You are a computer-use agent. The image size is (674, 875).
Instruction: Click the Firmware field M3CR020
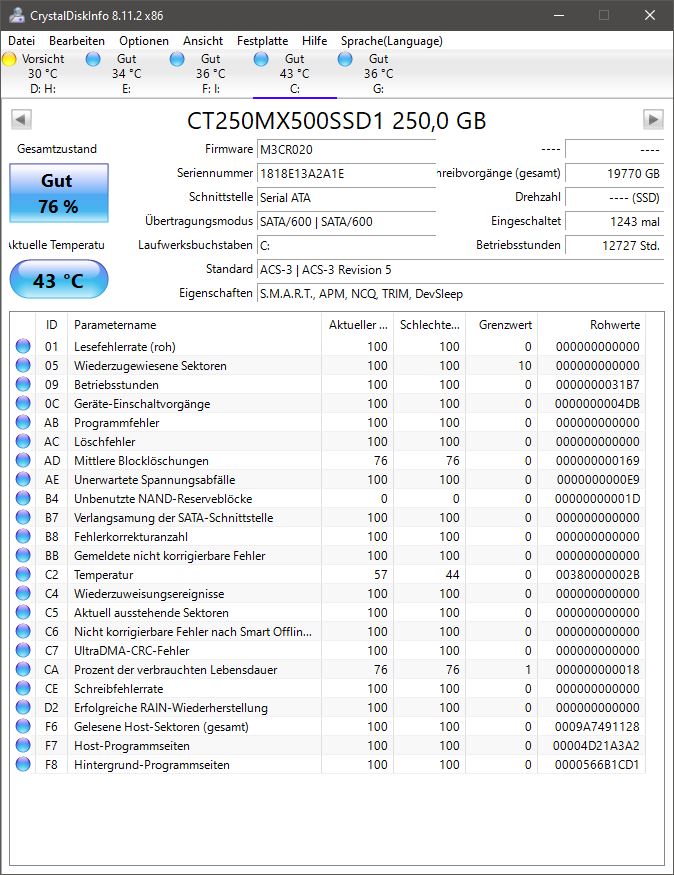click(x=346, y=150)
